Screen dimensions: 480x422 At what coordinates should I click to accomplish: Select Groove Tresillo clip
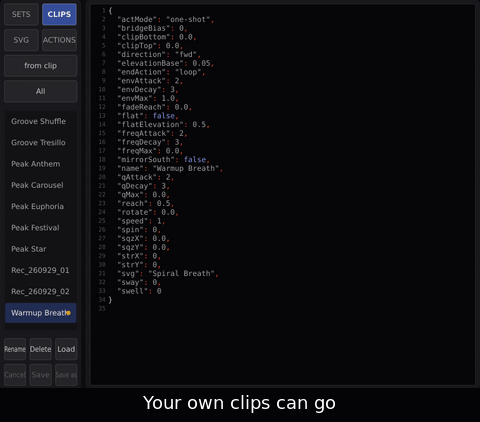point(41,143)
